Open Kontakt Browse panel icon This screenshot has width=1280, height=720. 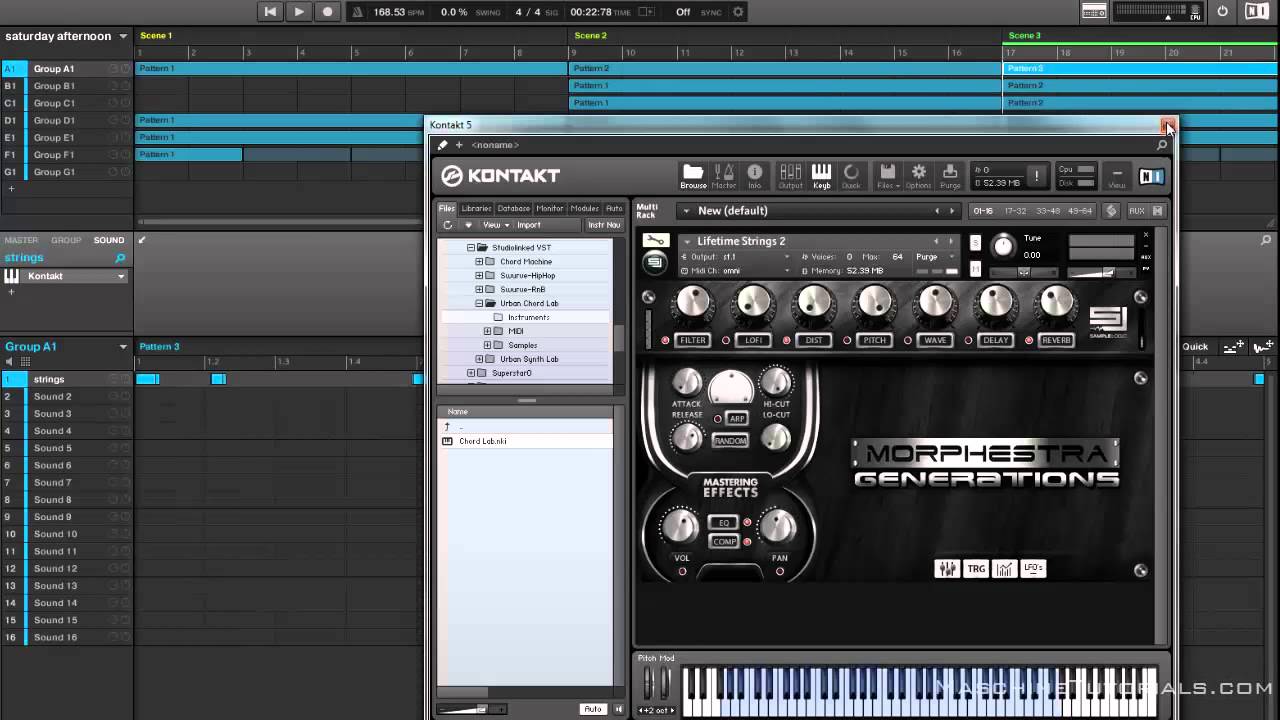(693, 176)
